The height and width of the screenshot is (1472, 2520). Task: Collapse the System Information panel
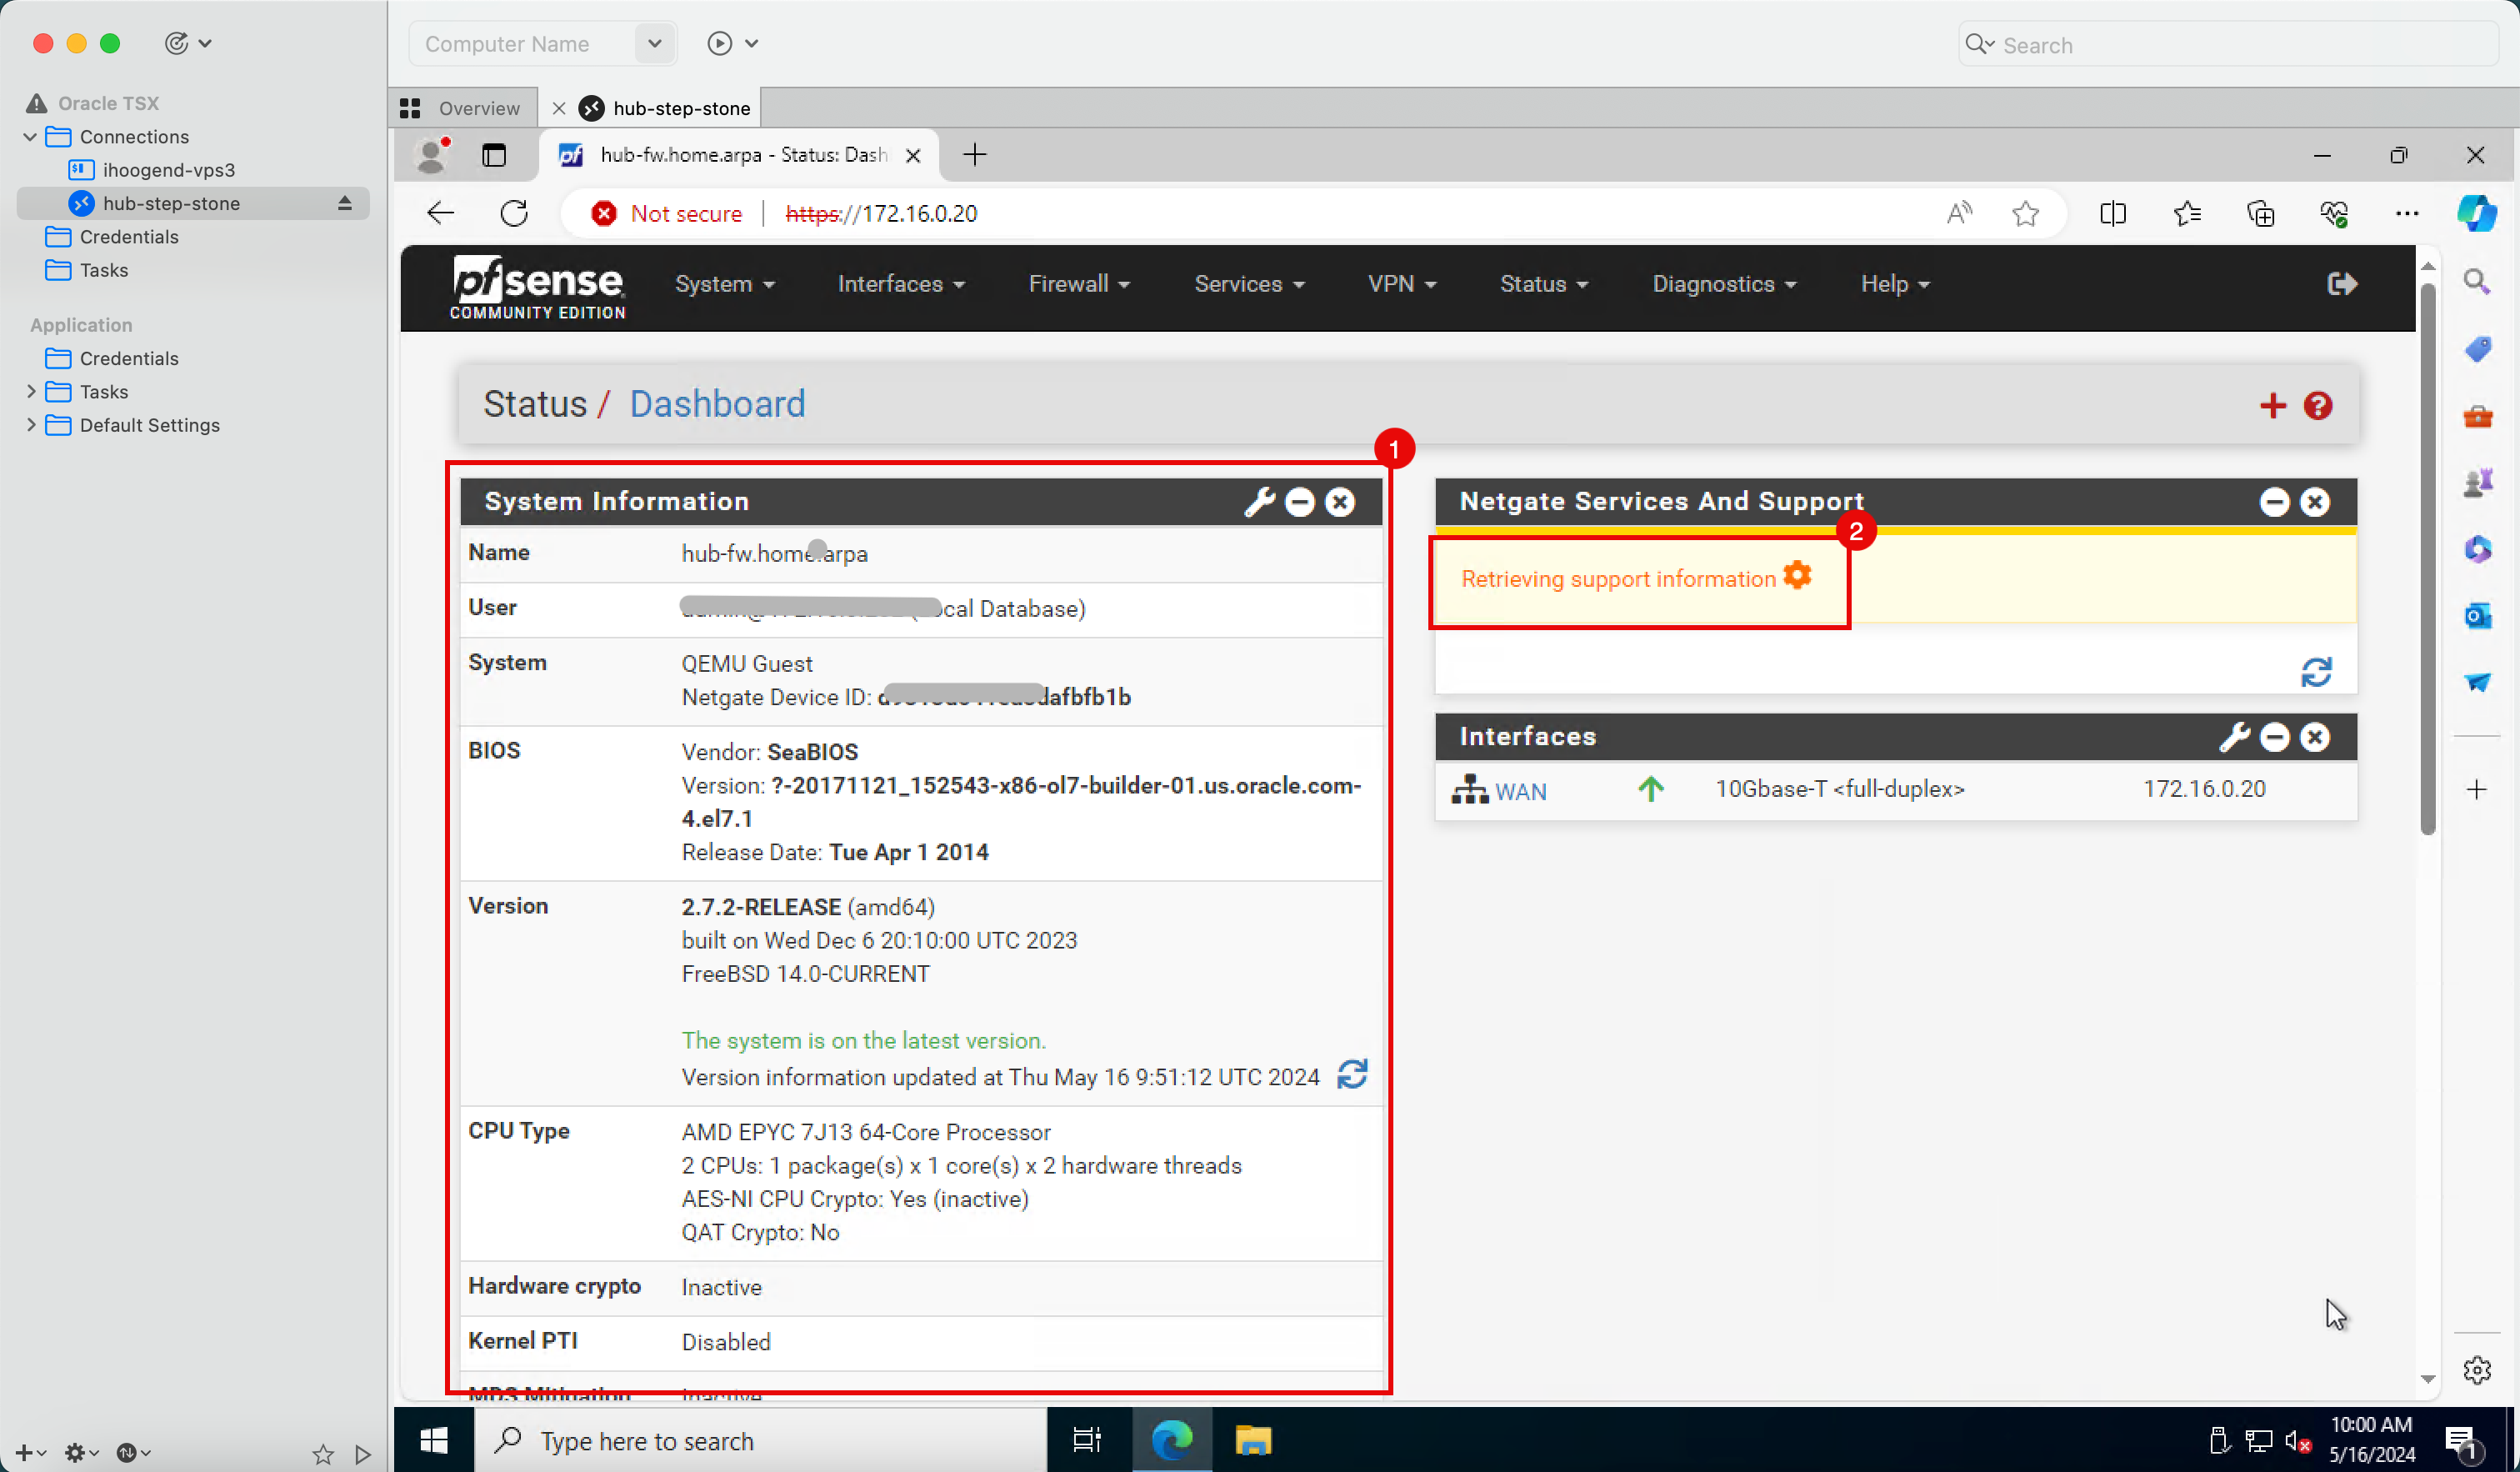[x=1299, y=503]
